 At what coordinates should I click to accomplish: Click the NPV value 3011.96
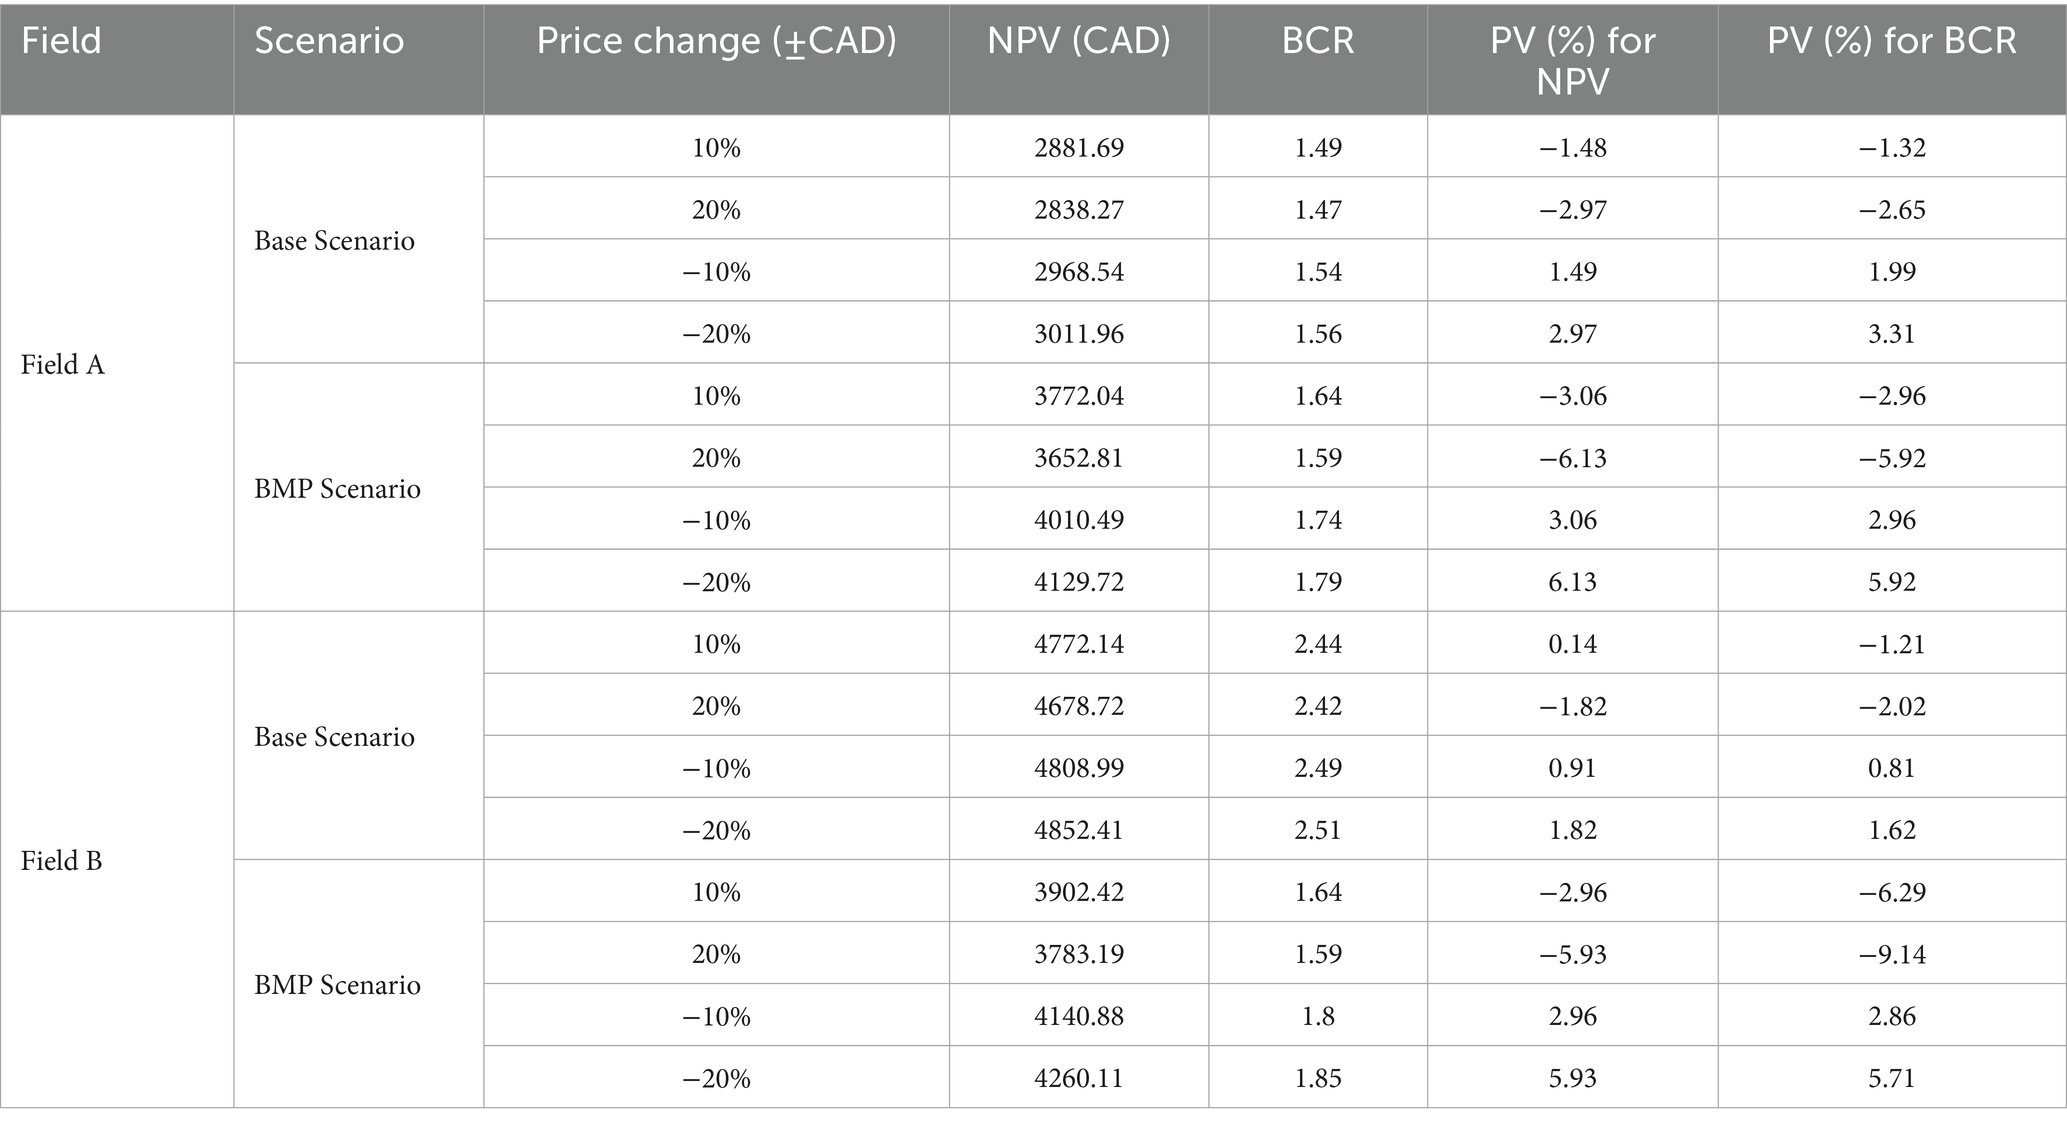pyautogui.click(x=1079, y=334)
